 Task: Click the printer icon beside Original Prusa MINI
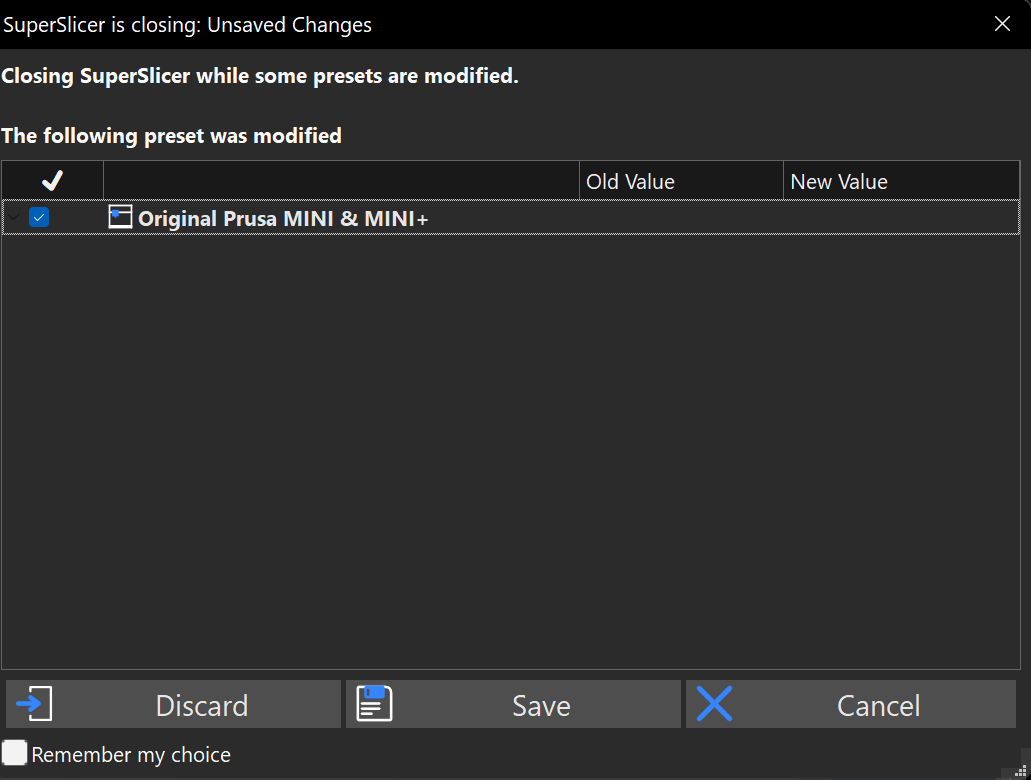pos(120,217)
